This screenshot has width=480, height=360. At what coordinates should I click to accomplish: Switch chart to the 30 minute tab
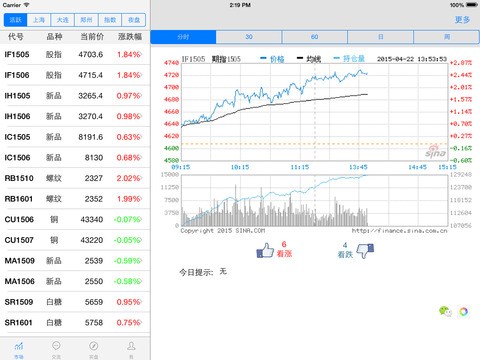(x=249, y=37)
